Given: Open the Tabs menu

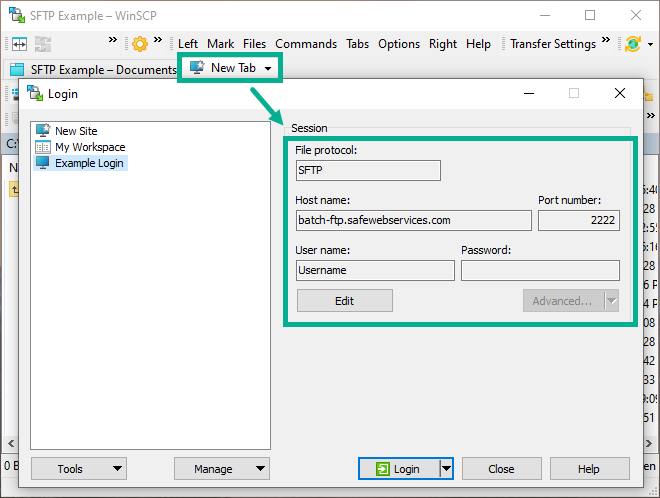Looking at the screenshot, I should tap(357, 44).
